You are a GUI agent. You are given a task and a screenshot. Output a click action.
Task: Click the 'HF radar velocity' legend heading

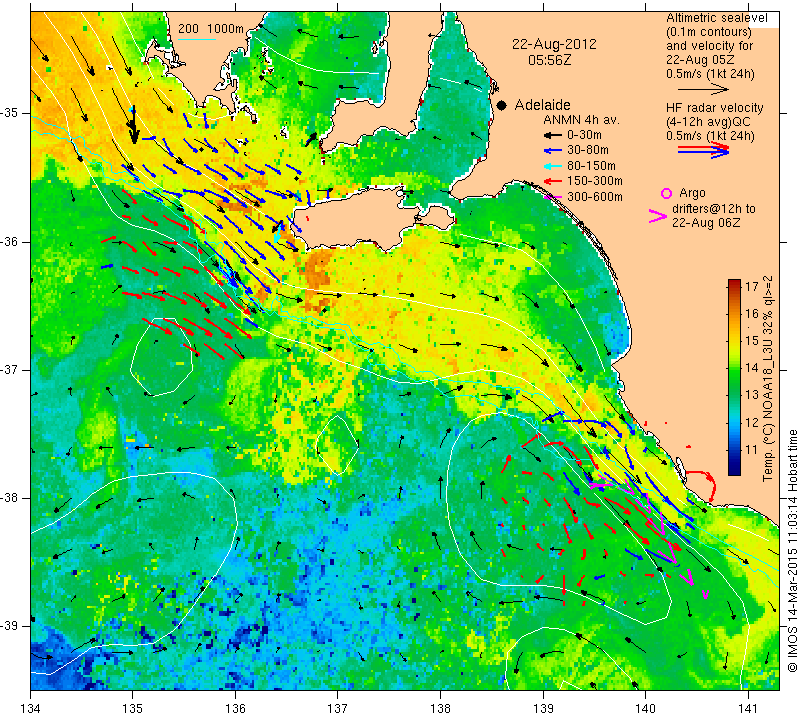pos(714,108)
